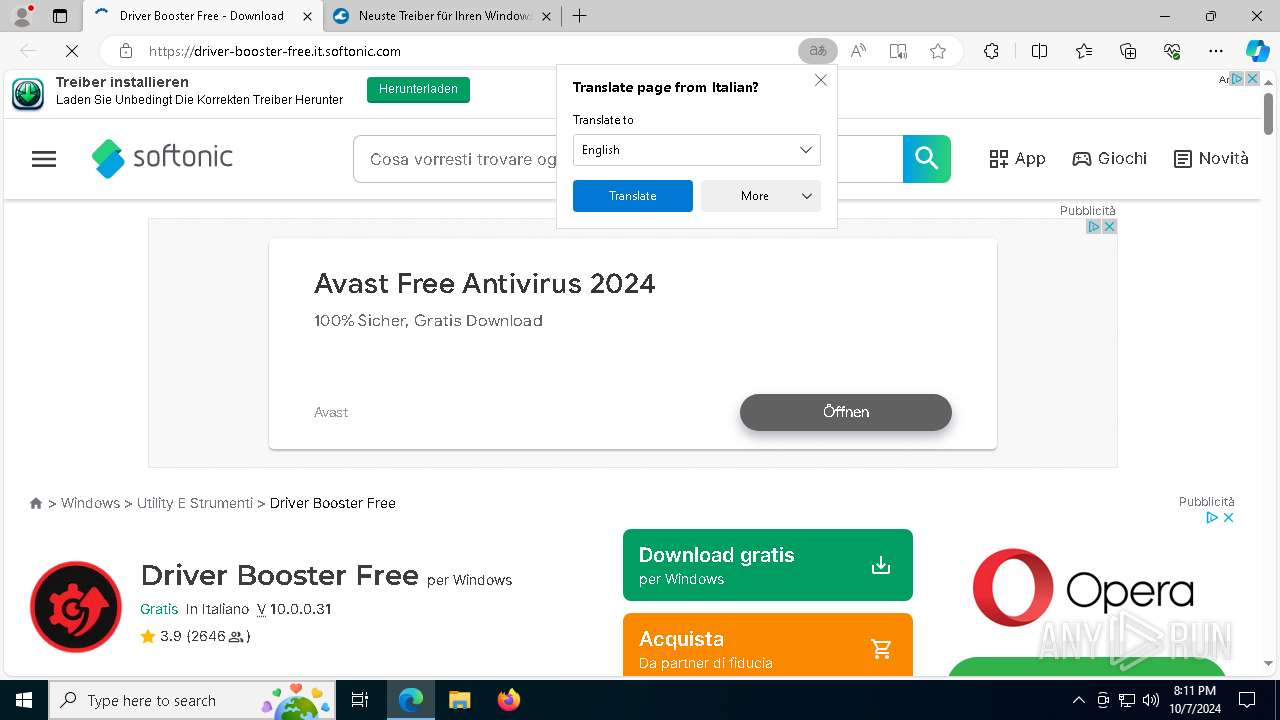Open Softonic hamburger menu
Screen dimensions: 1280x720
(x=44, y=159)
